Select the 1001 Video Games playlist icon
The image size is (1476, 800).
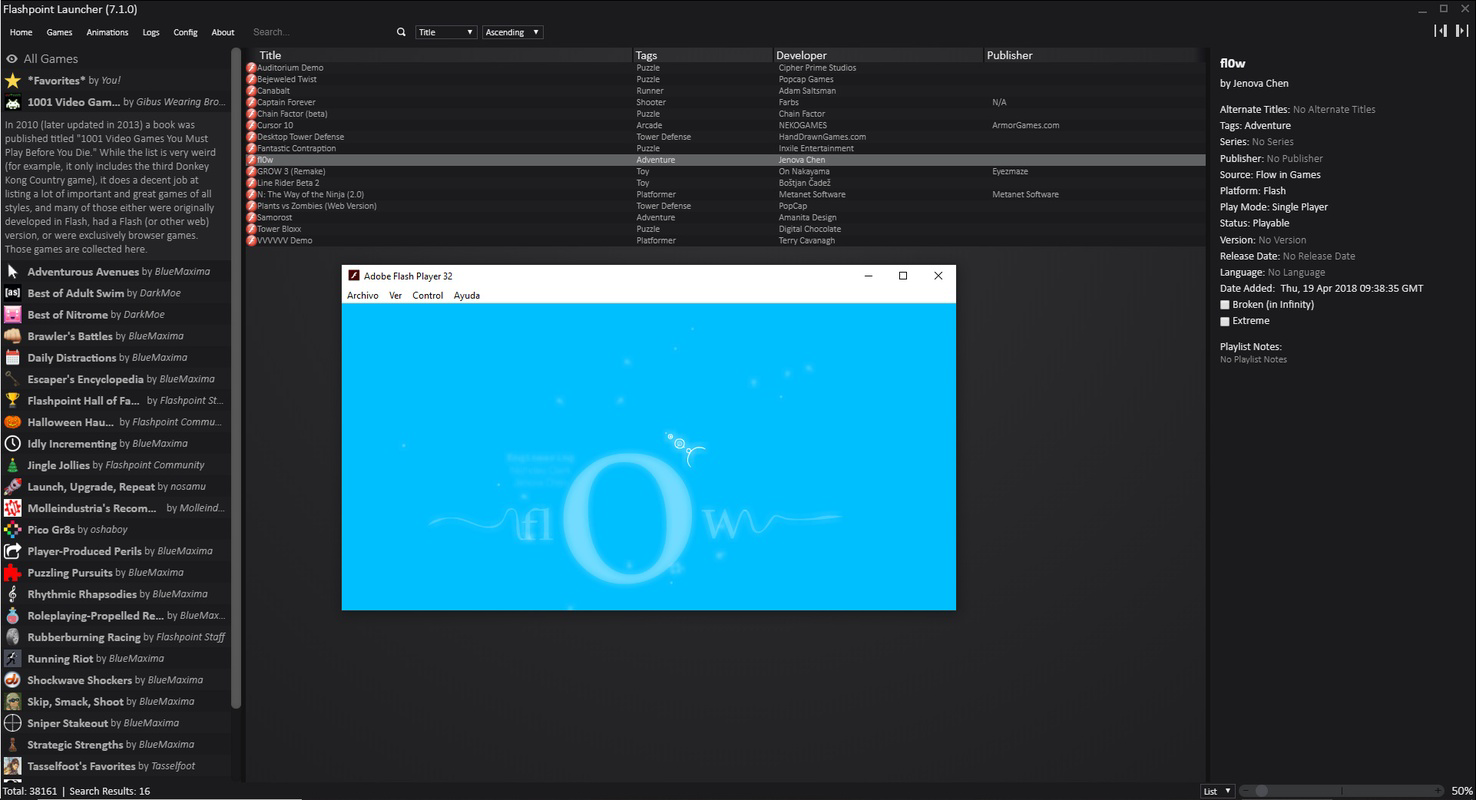pos(12,102)
